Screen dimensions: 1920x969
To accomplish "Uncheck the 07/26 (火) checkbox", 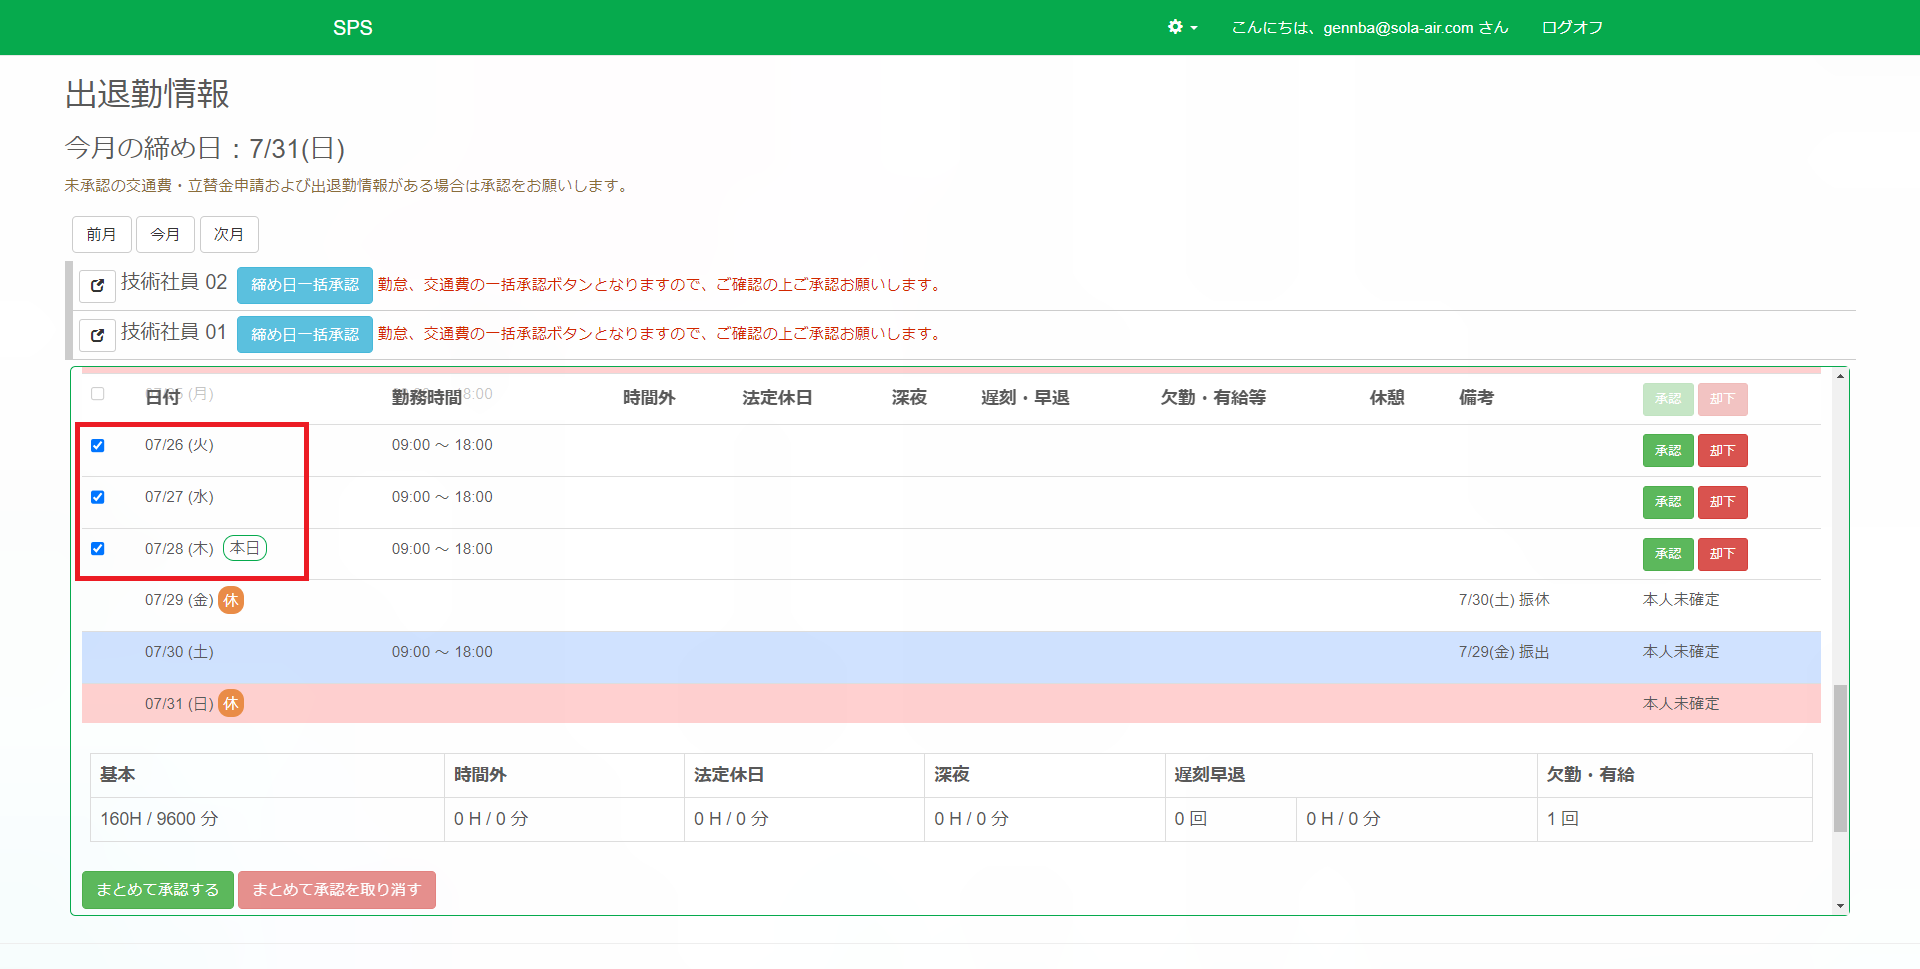I will 98,445.
